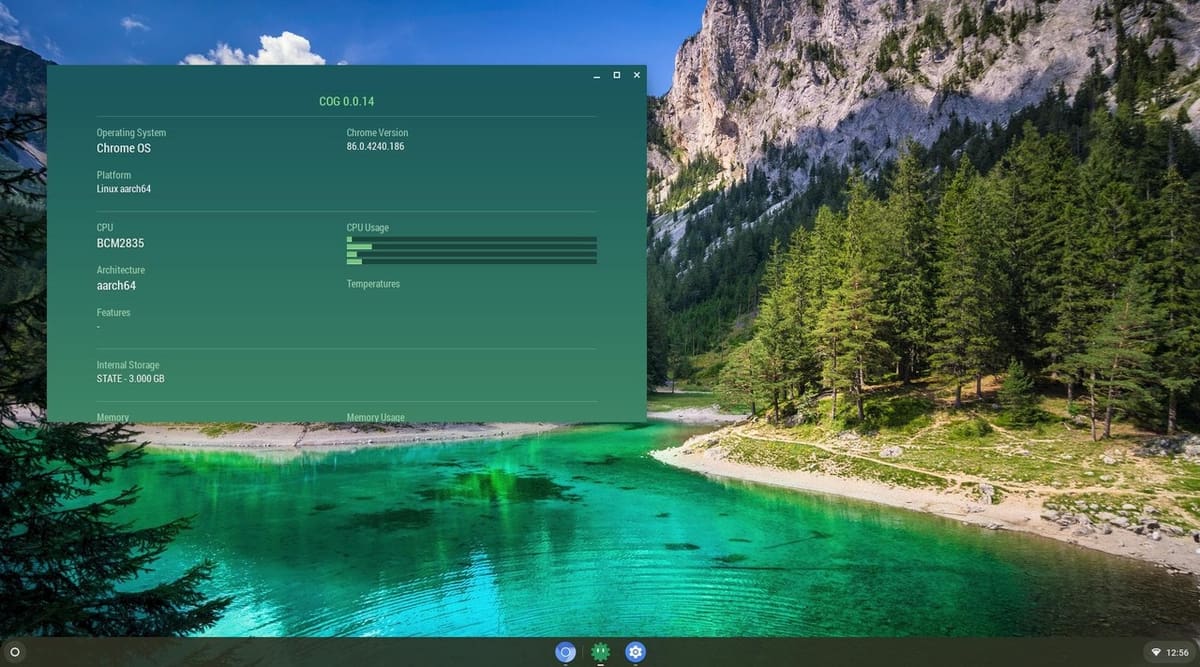The image size is (1200, 667).
Task: Click the COG app icon in the shelf
Action: coord(600,652)
